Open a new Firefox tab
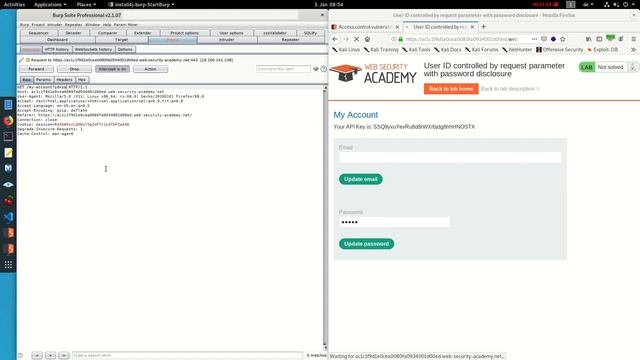640x360 pixels. 484,27
